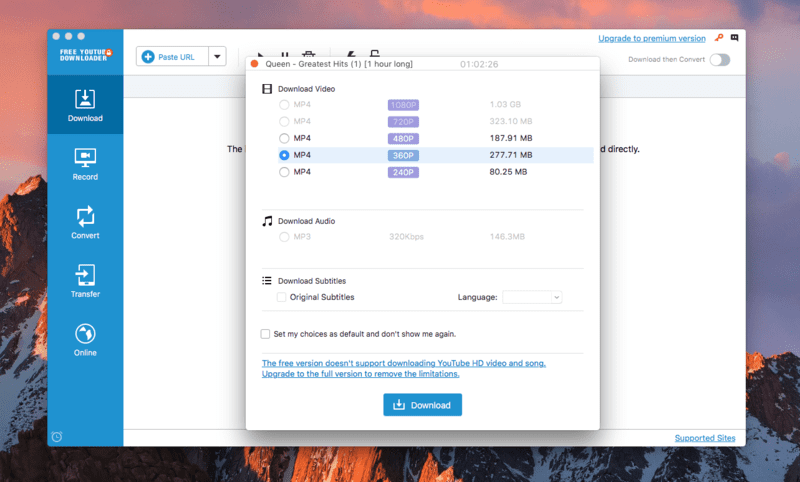
Task: Click the Download Audio section heading
Action: coord(306,221)
